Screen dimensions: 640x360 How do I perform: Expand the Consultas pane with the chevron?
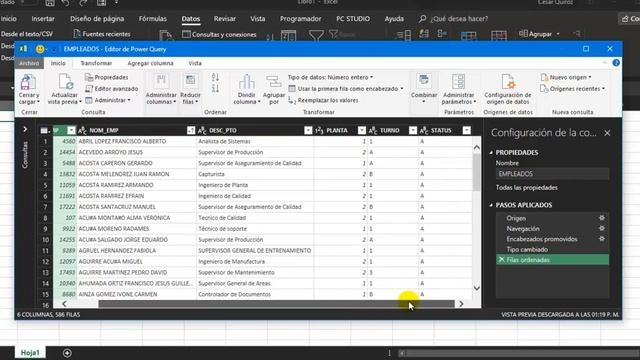25,129
